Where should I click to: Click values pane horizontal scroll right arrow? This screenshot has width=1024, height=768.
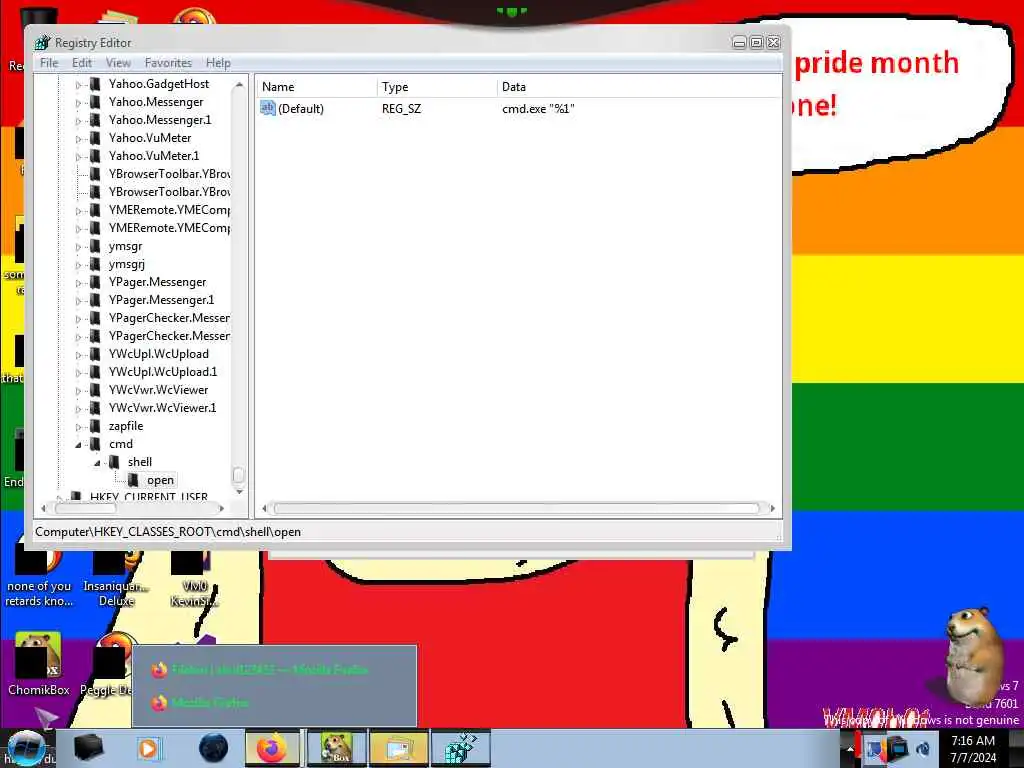tap(773, 508)
